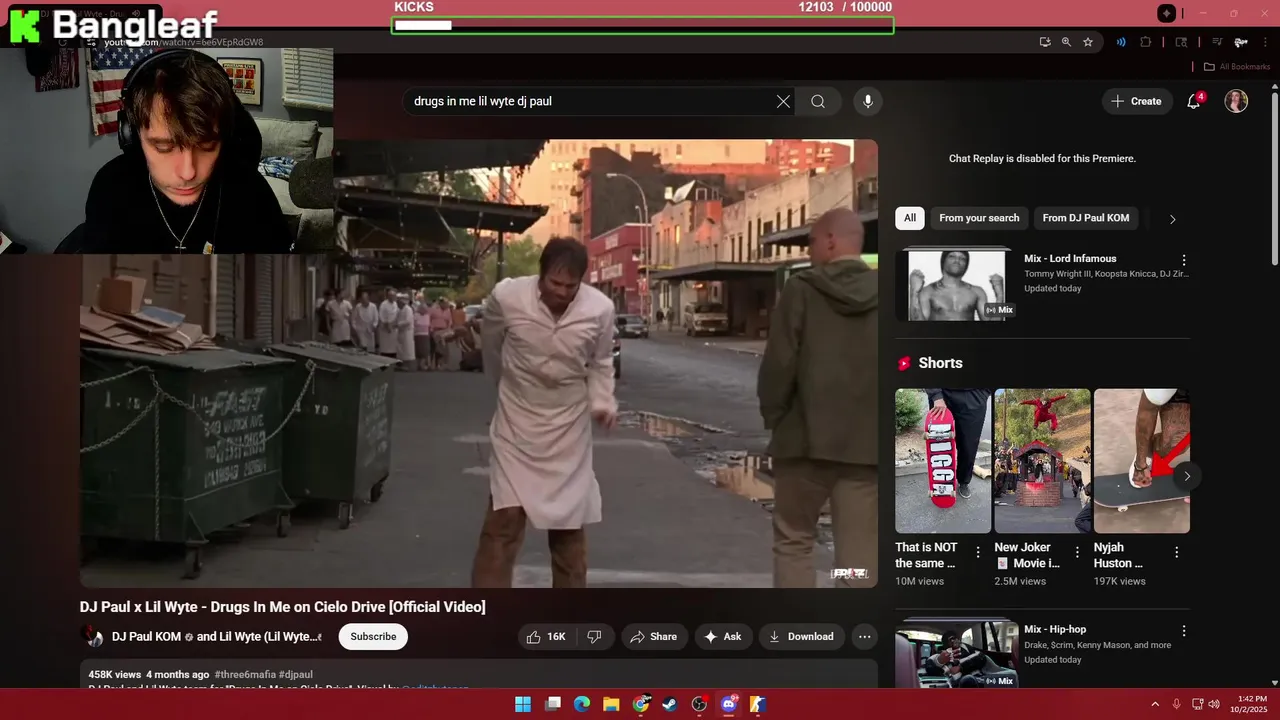Install app icon in address bar
The image size is (1280, 720).
pyautogui.click(x=1045, y=42)
